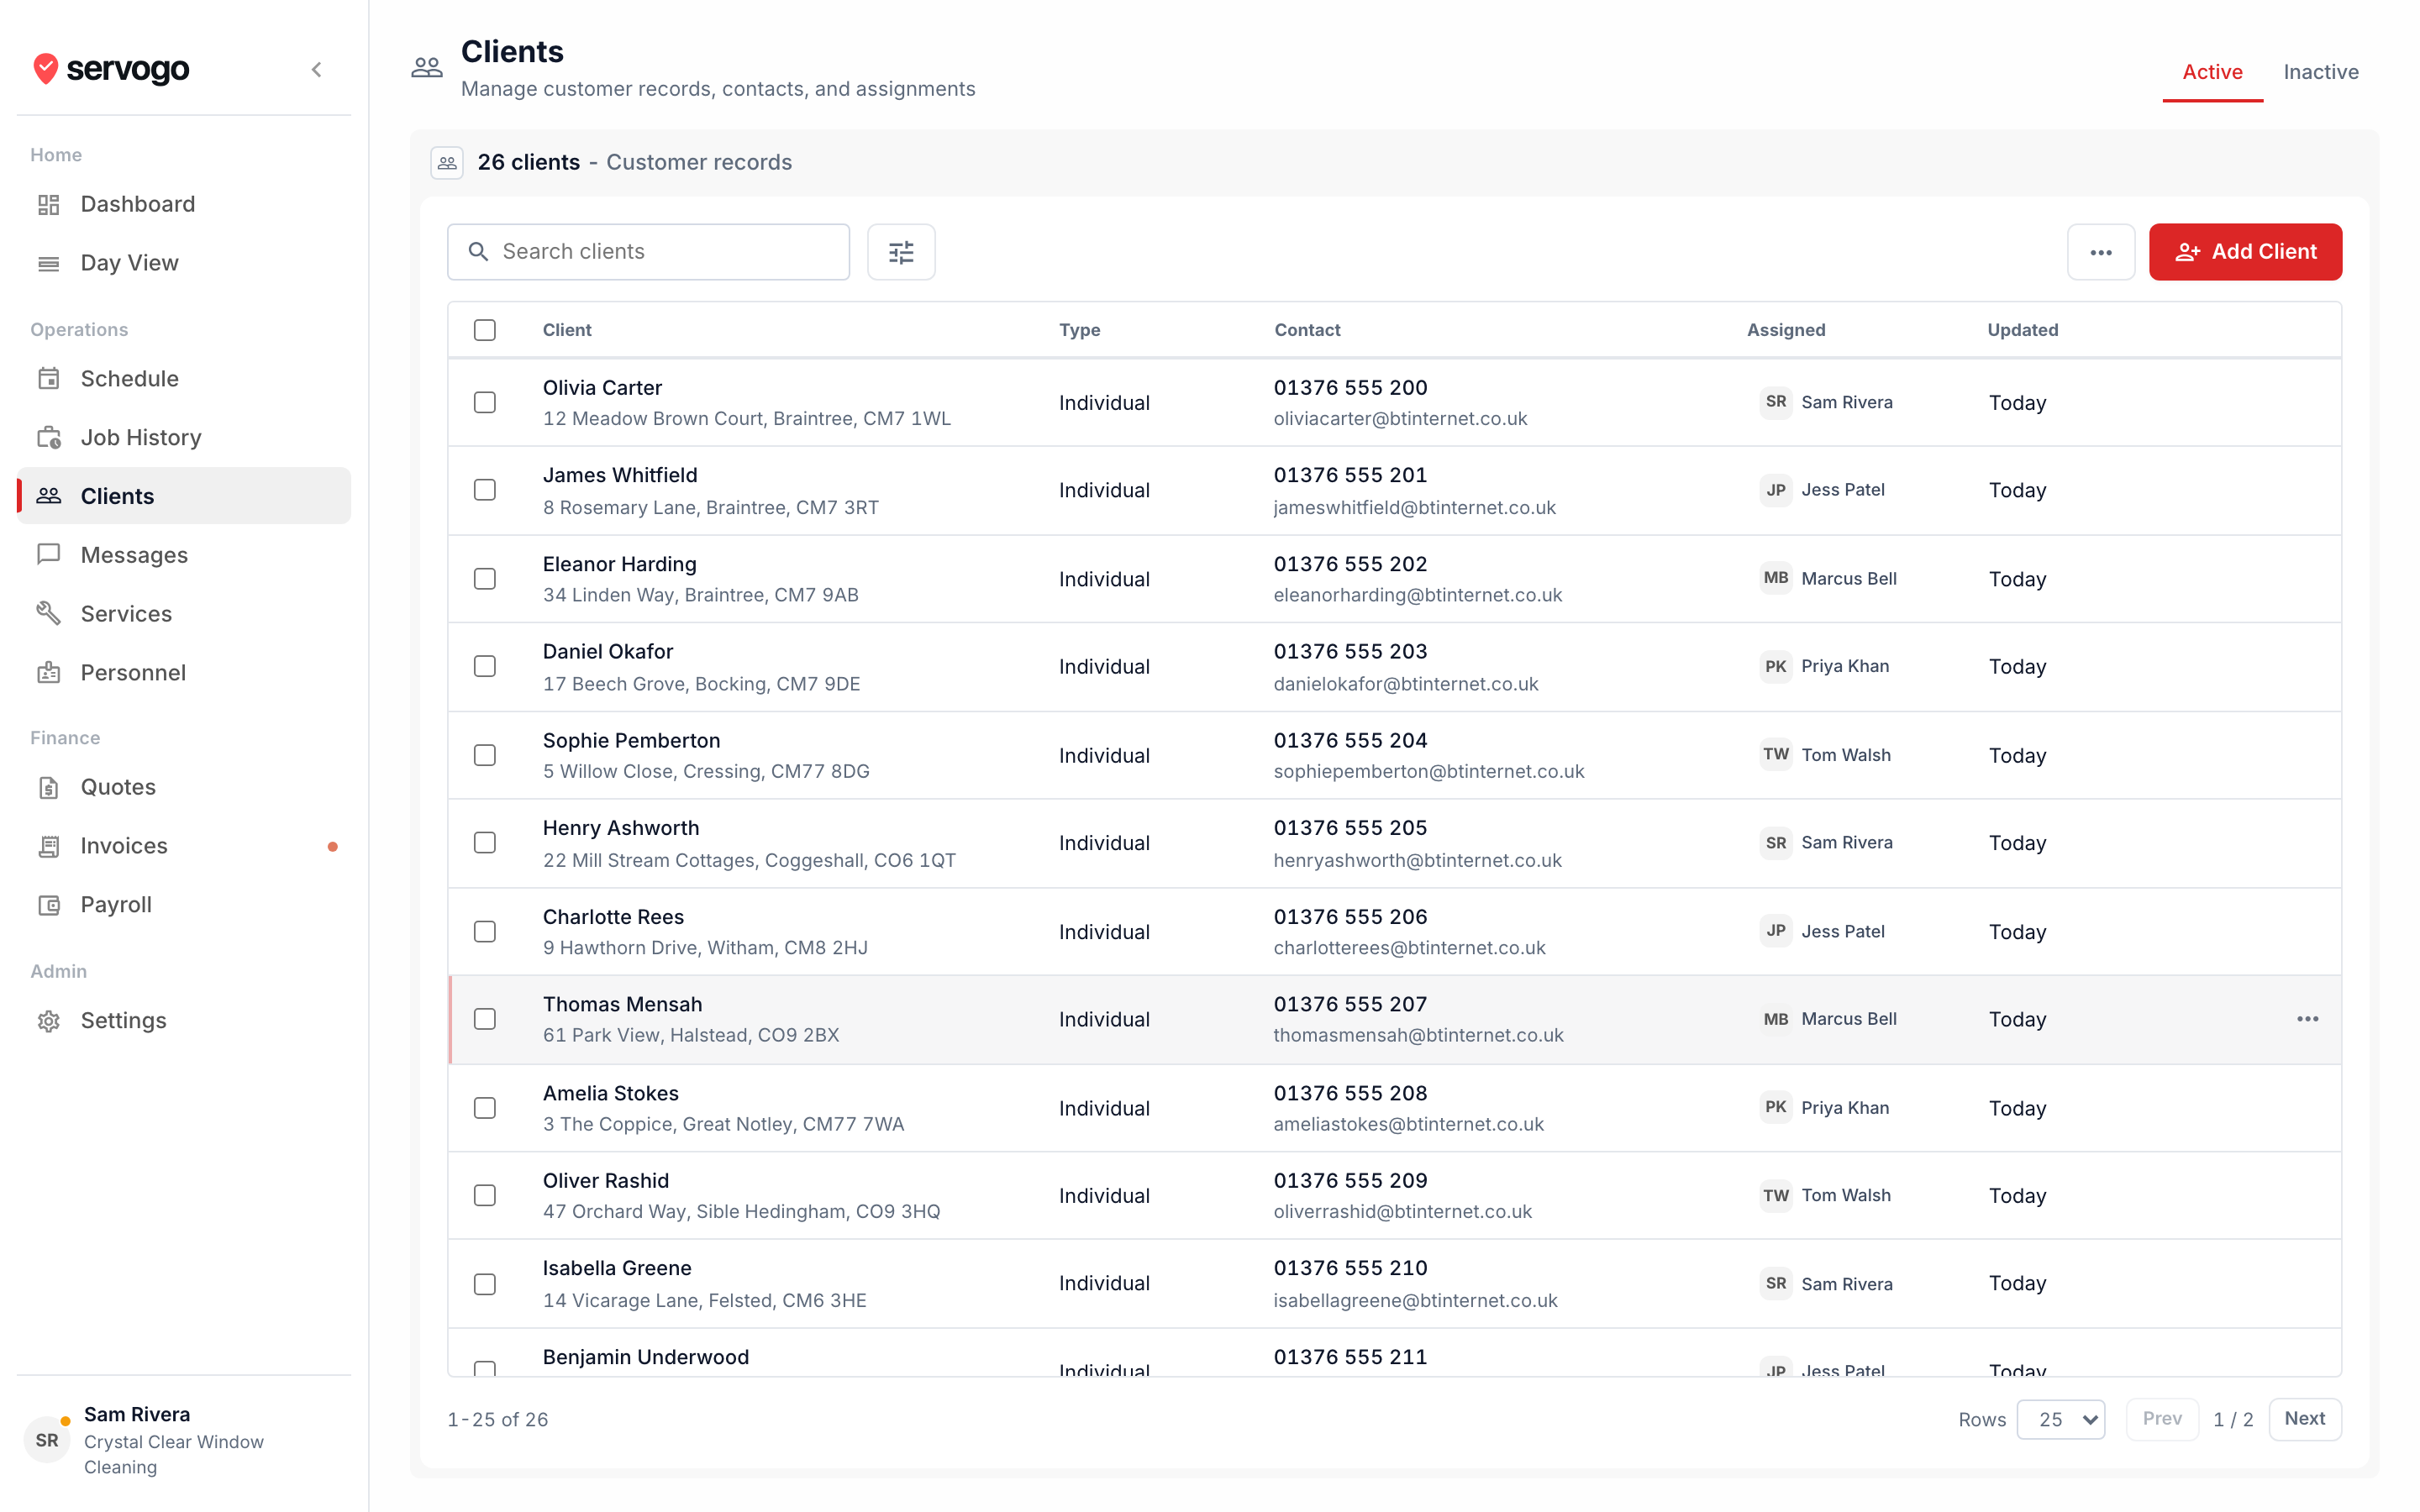This screenshot has height=1512, width=2420.
Task: Click the Sam Rivera profile avatar
Action: point(47,1440)
